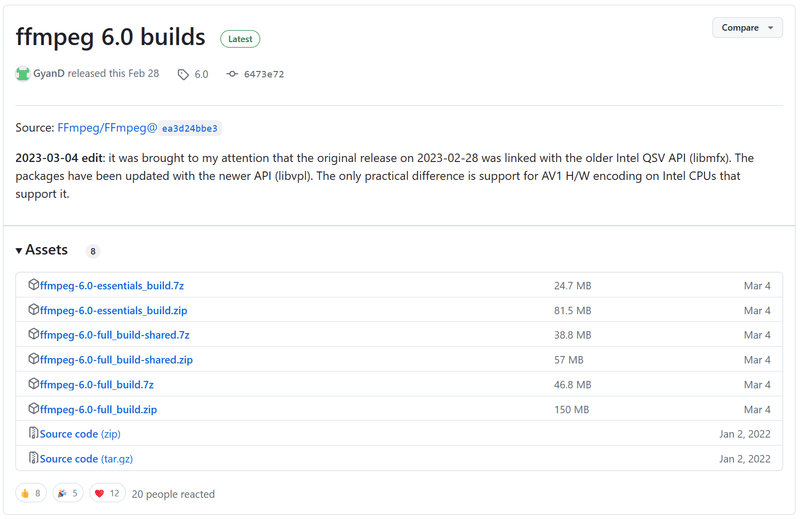The image size is (800, 519).
Task: Toggle the party popper reaction
Action: click(x=69, y=493)
